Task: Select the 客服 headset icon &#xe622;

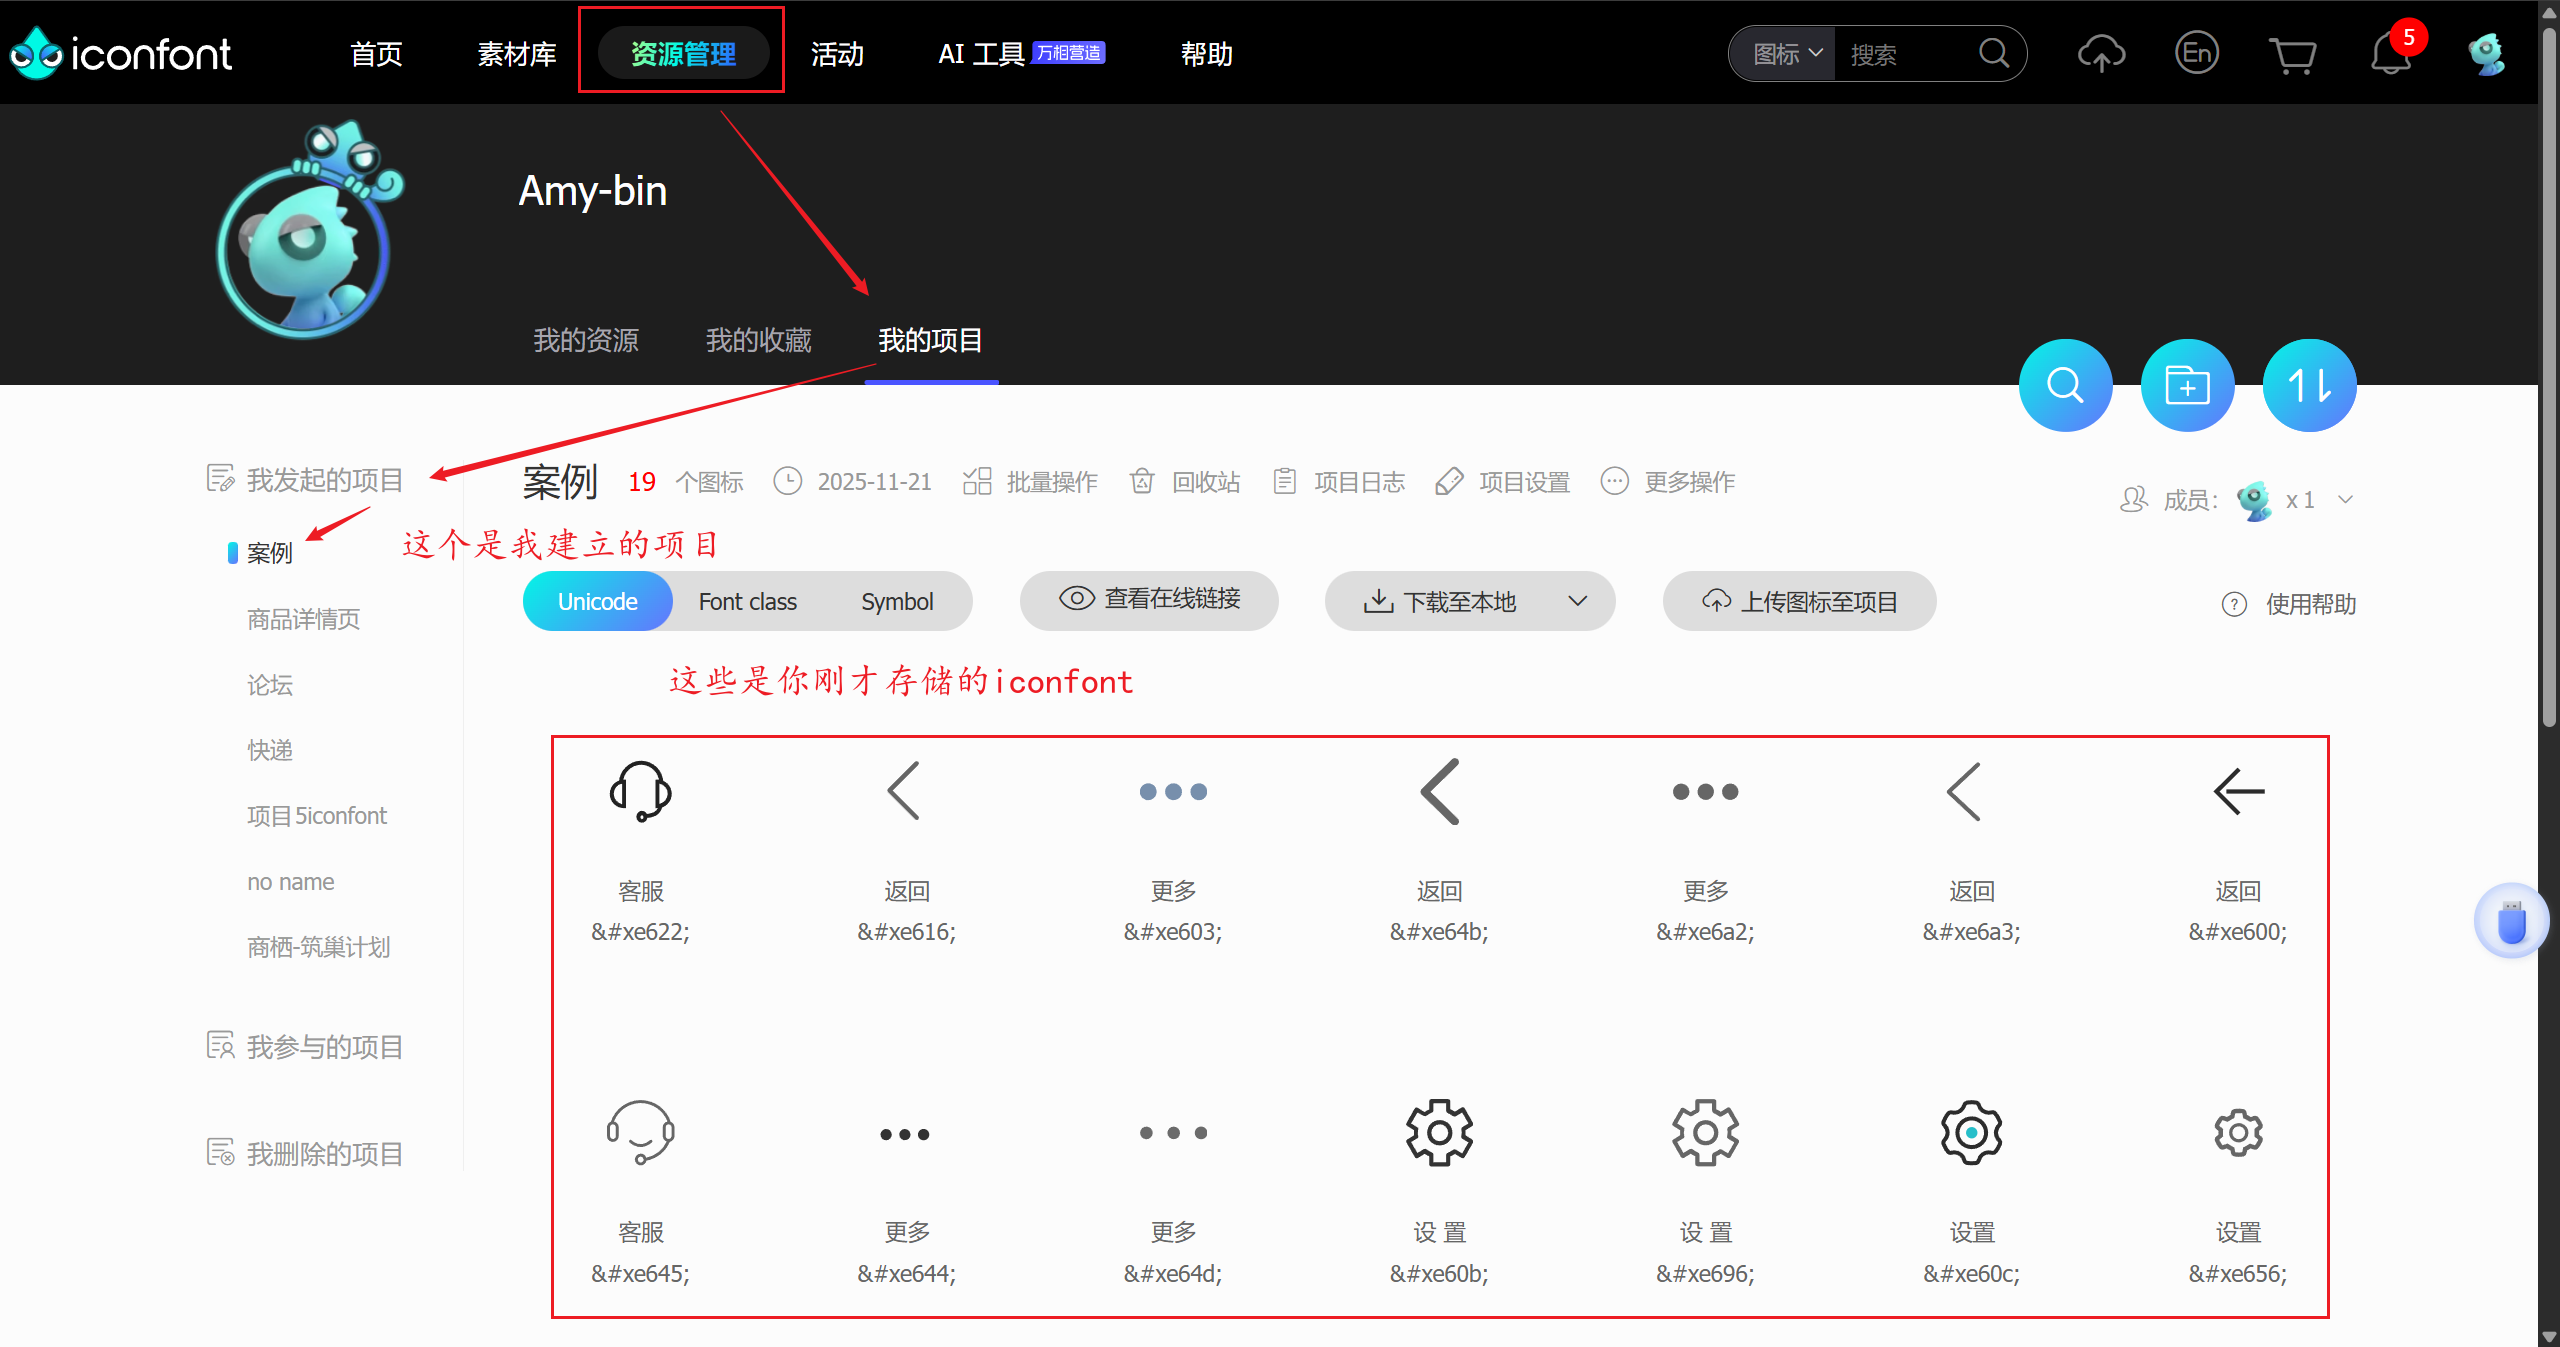Action: (x=640, y=791)
